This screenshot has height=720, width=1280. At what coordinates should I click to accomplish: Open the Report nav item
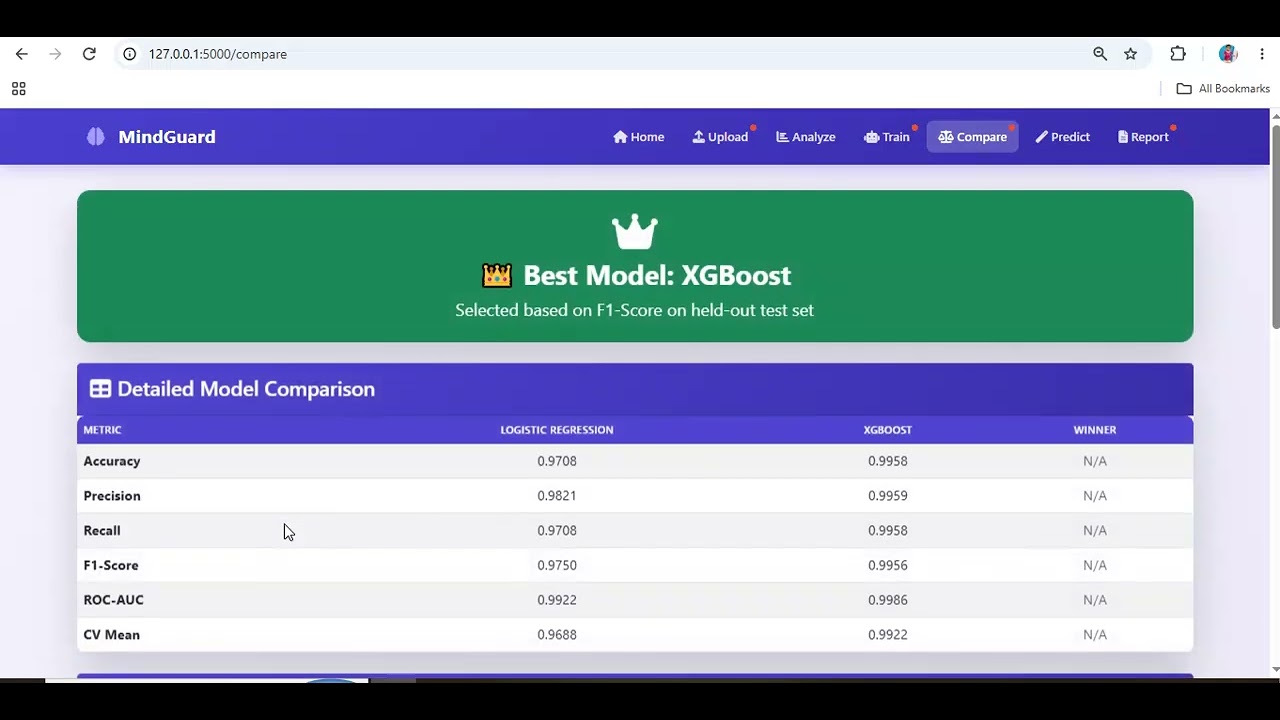[1143, 137]
